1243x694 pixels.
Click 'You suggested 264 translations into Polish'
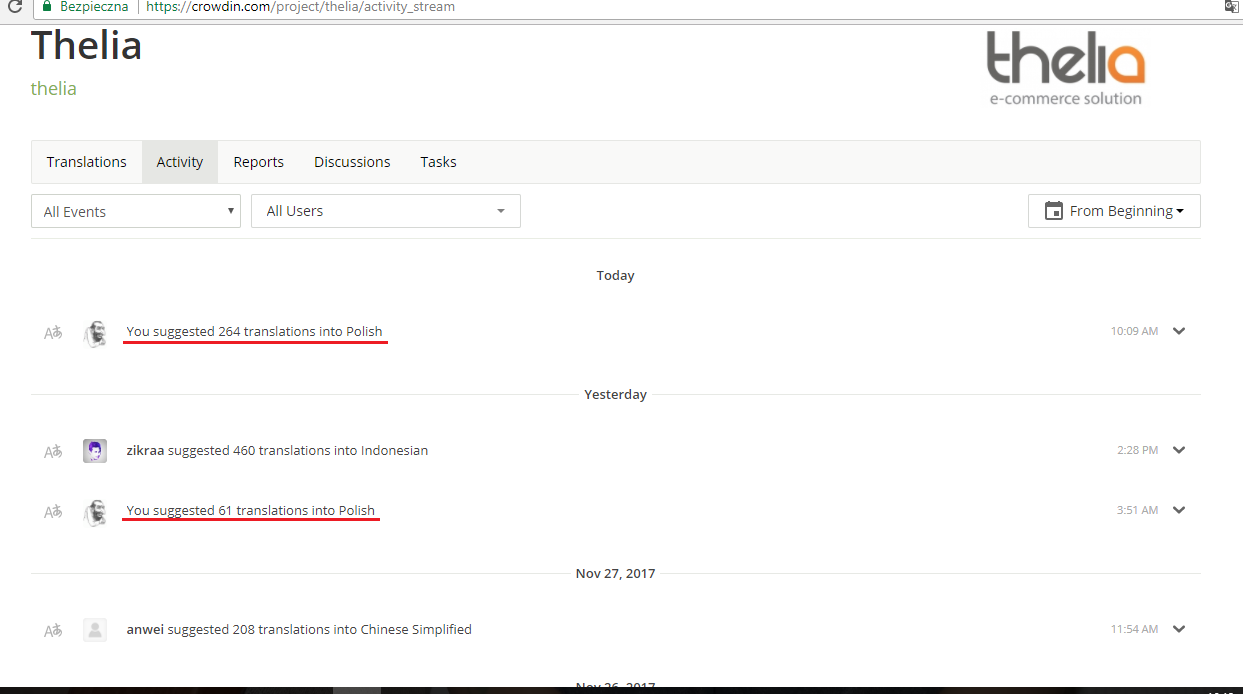(254, 331)
